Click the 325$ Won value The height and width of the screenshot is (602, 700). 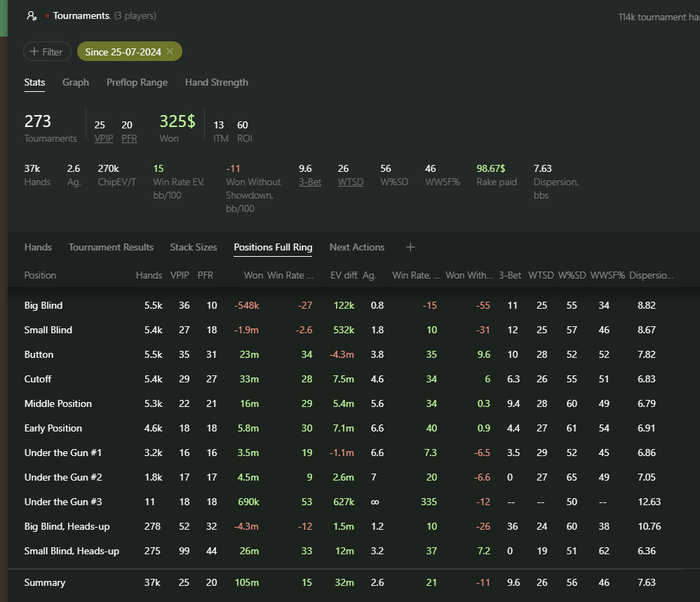[x=177, y=121]
